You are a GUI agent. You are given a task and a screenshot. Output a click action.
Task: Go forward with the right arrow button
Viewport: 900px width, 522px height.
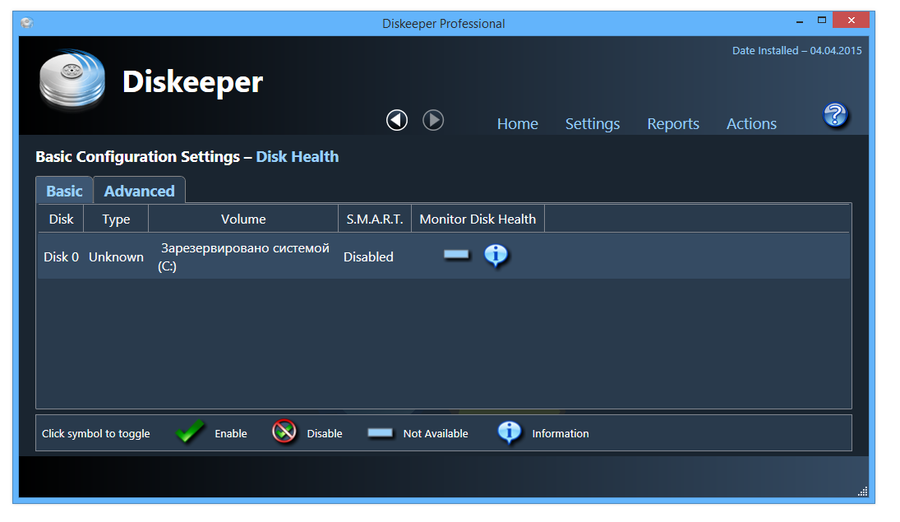pos(433,121)
